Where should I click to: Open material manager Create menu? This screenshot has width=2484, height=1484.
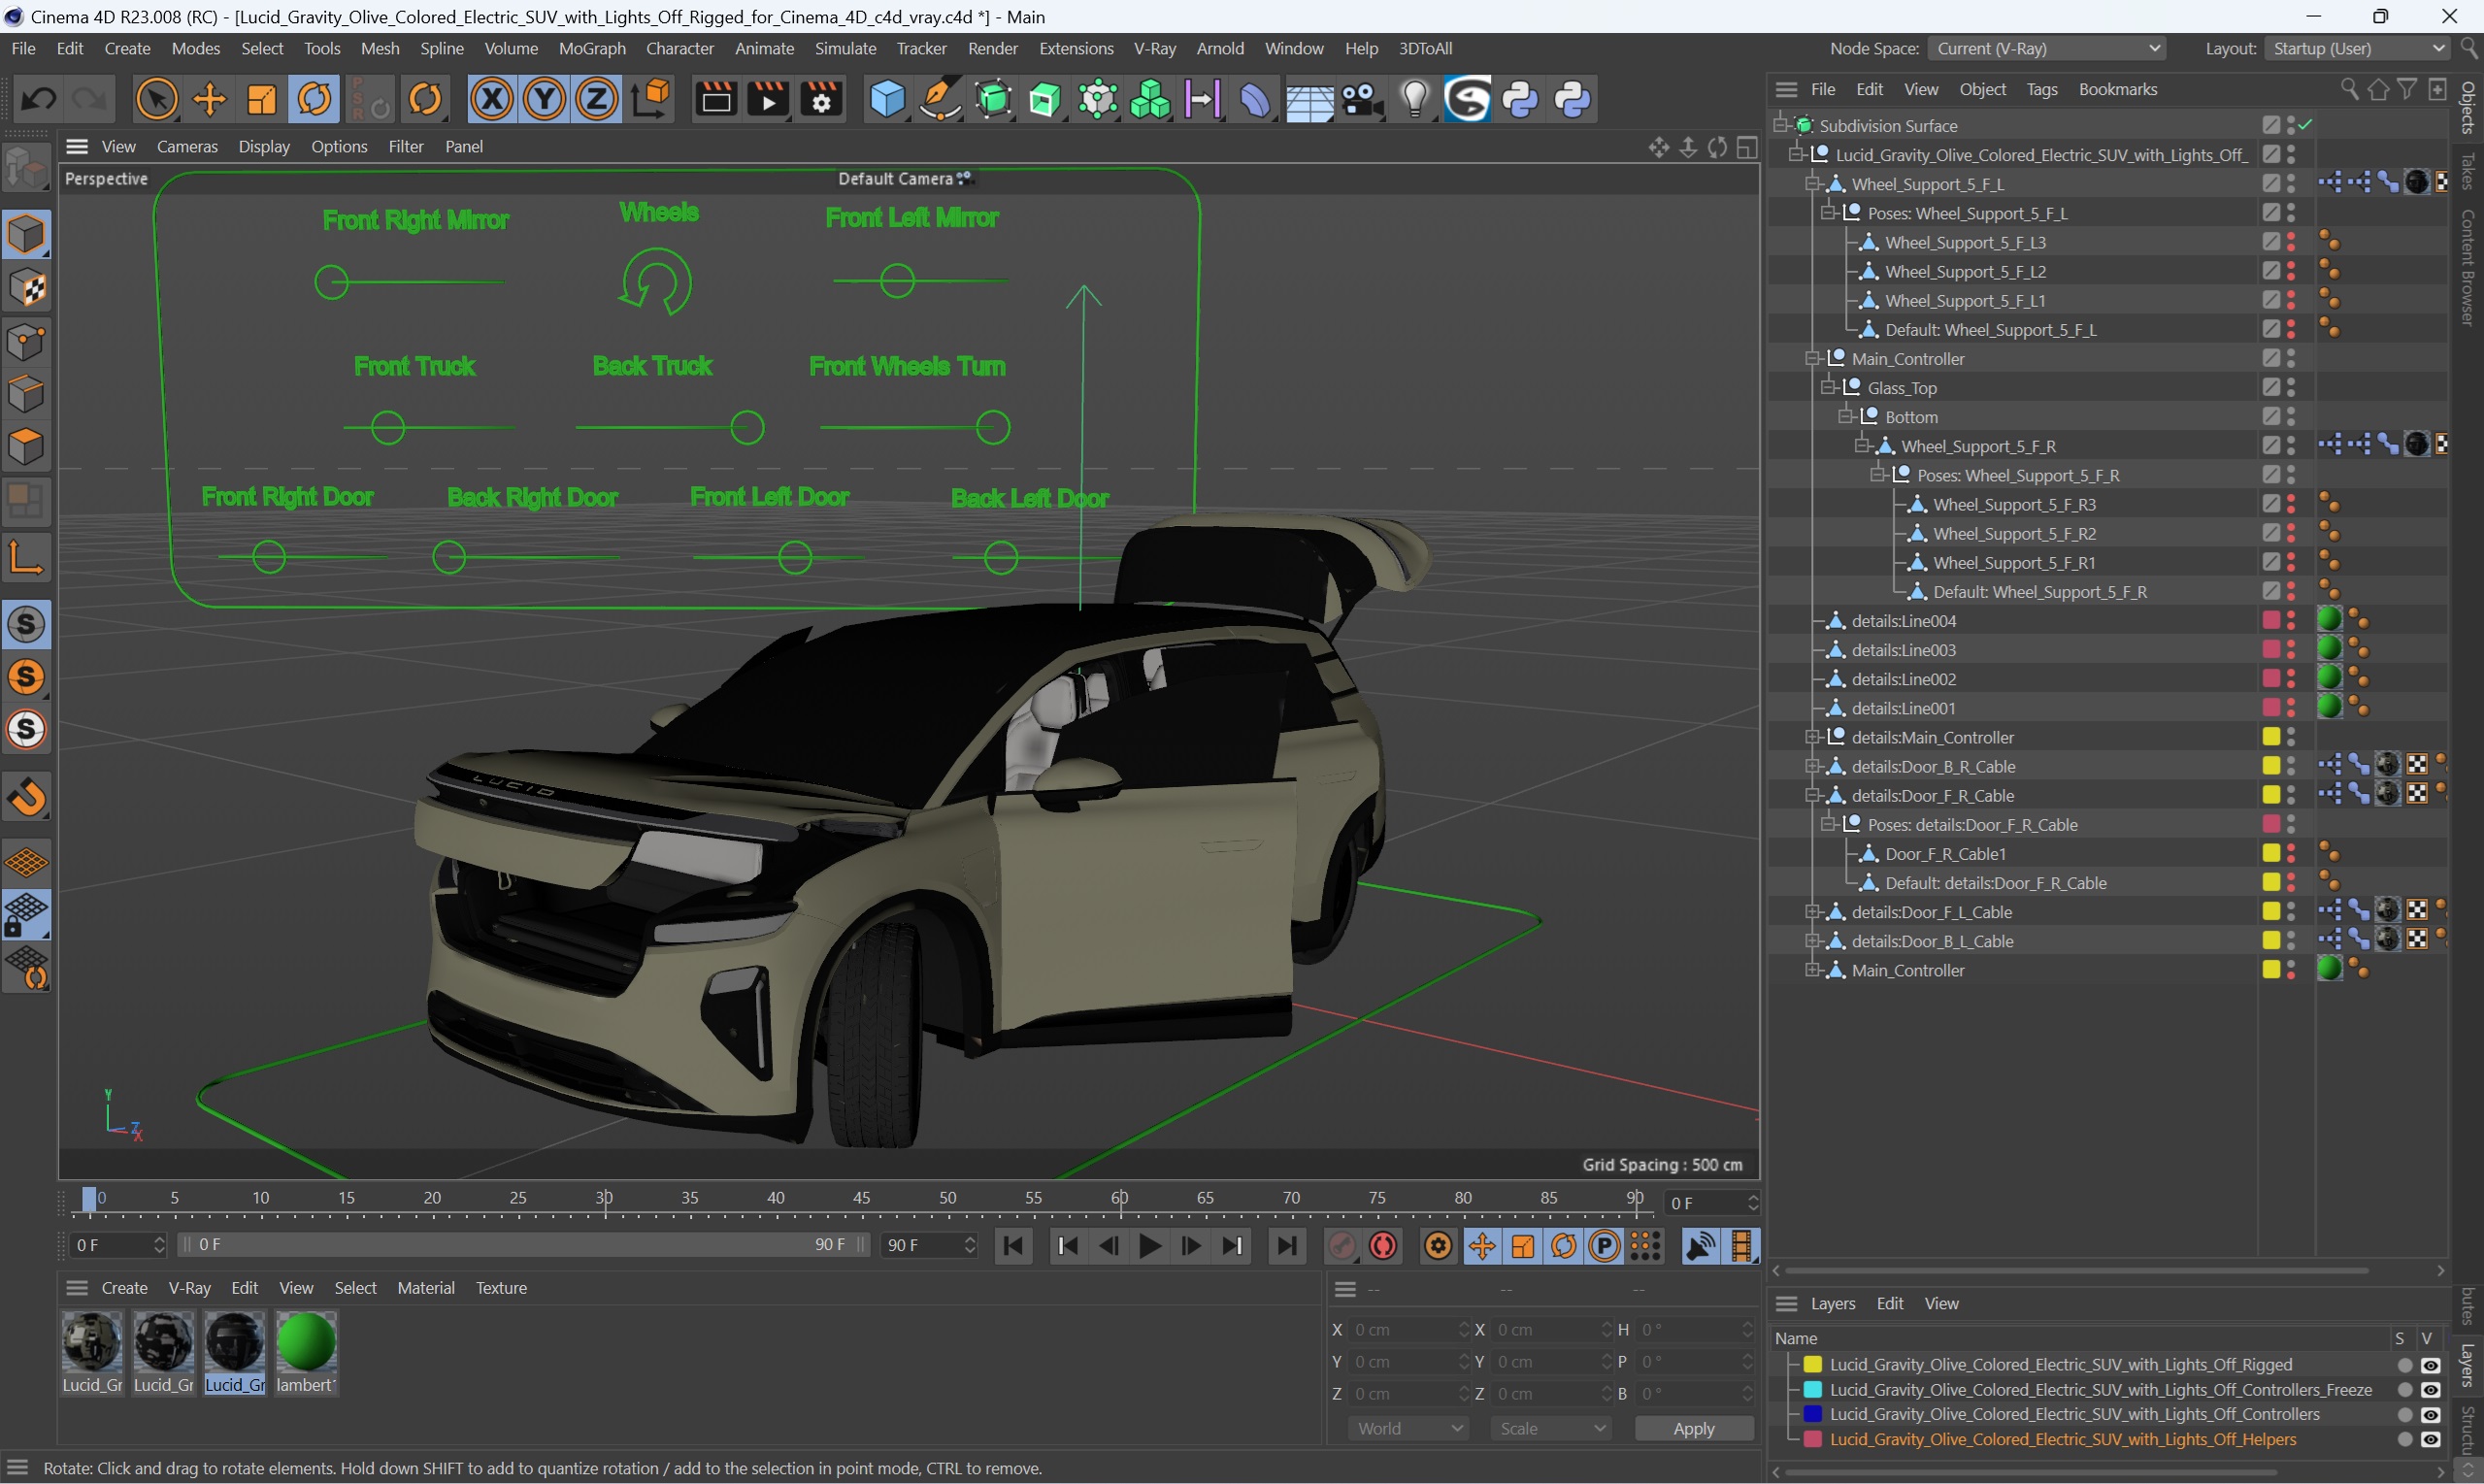(124, 1288)
